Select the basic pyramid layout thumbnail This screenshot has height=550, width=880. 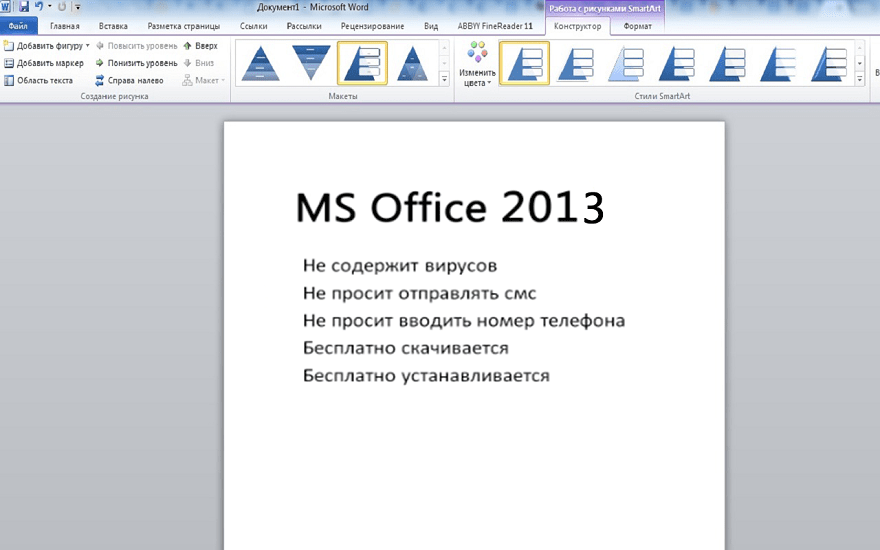(260, 63)
